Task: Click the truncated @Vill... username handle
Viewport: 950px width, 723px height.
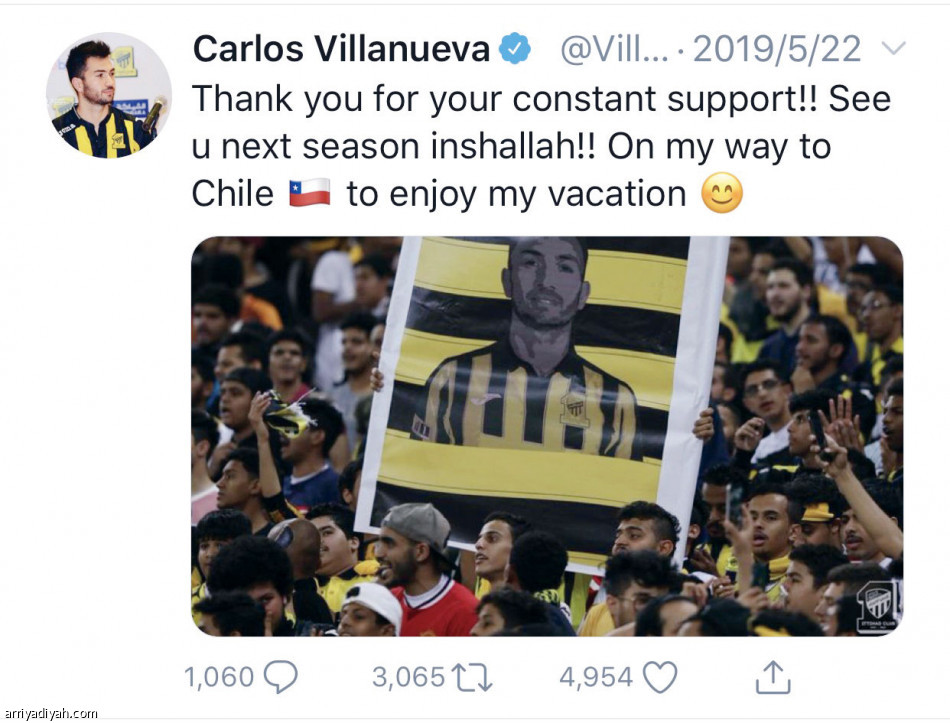Action: tap(613, 48)
